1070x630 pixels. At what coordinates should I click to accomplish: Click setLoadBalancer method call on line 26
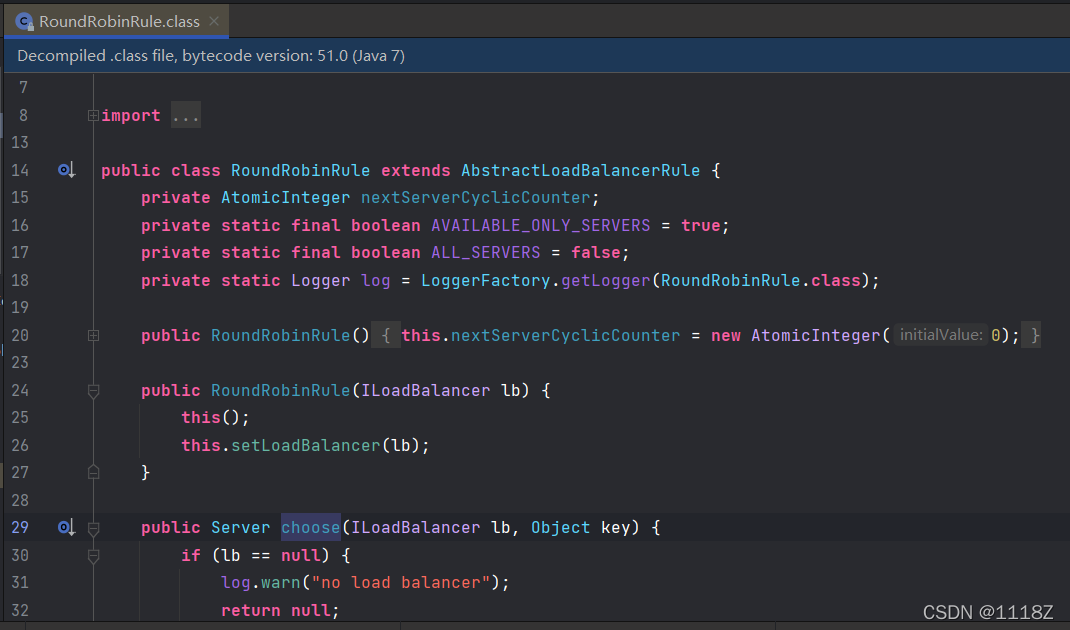306,446
